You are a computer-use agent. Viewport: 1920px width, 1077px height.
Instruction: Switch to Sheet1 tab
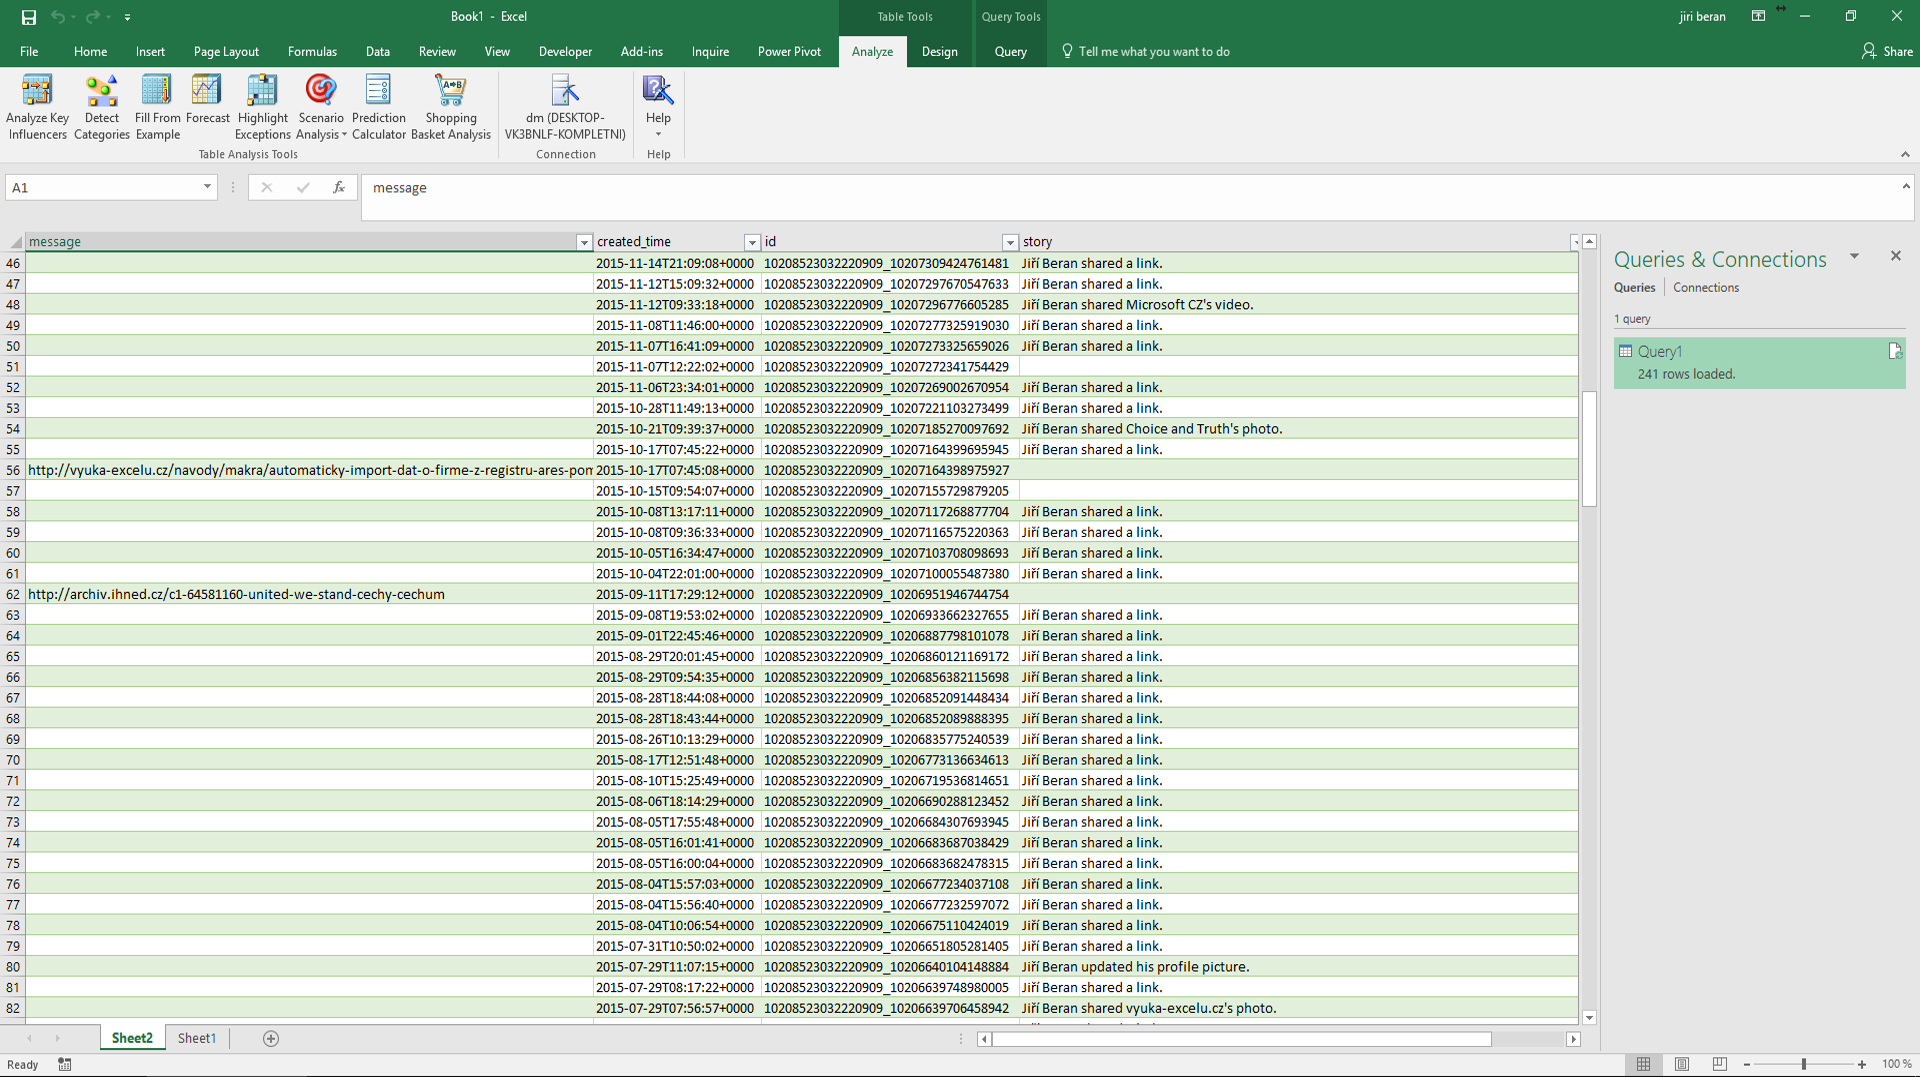coord(197,1038)
